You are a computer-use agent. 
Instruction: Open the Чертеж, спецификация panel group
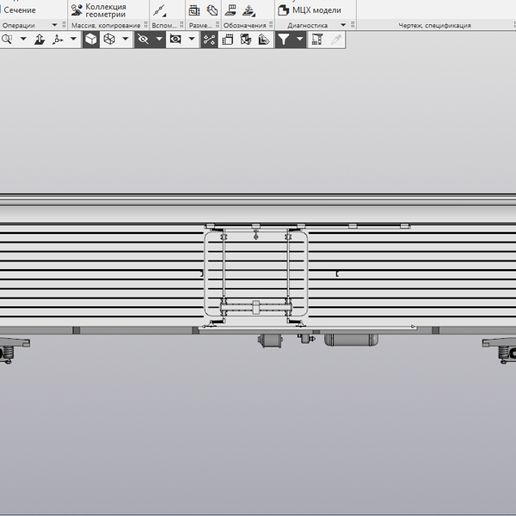(x=434, y=25)
